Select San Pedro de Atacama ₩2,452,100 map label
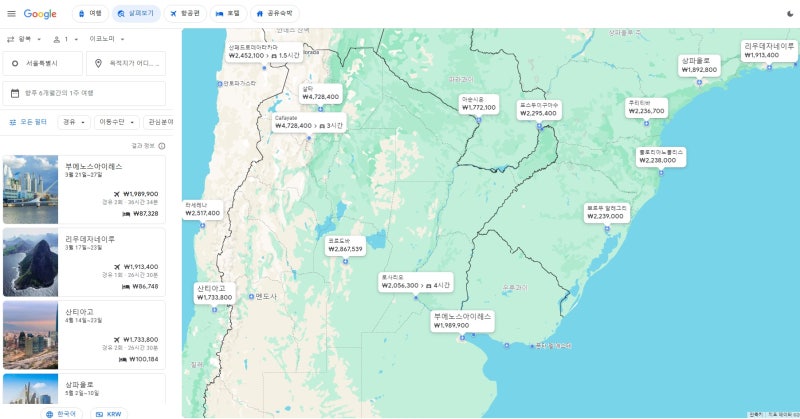 click(x=264, y=52)
